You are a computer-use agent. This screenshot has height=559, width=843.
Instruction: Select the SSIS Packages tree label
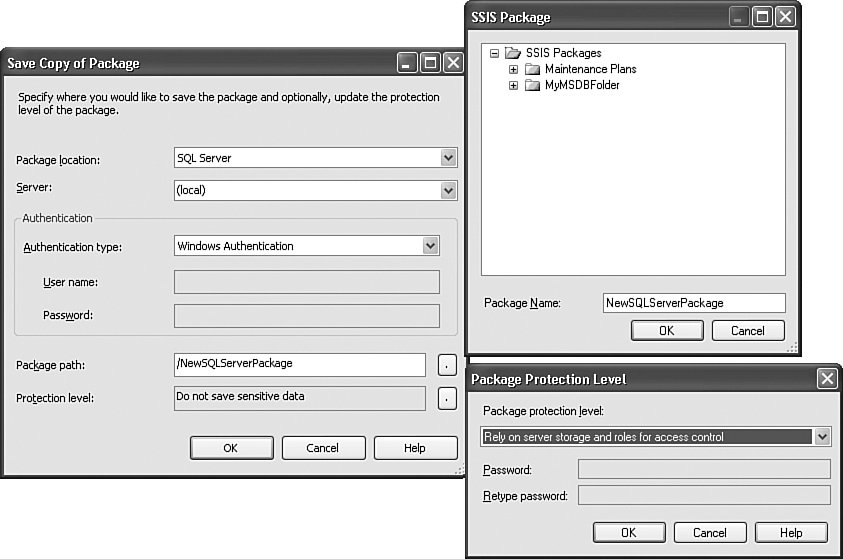click(x=563, y=53)
